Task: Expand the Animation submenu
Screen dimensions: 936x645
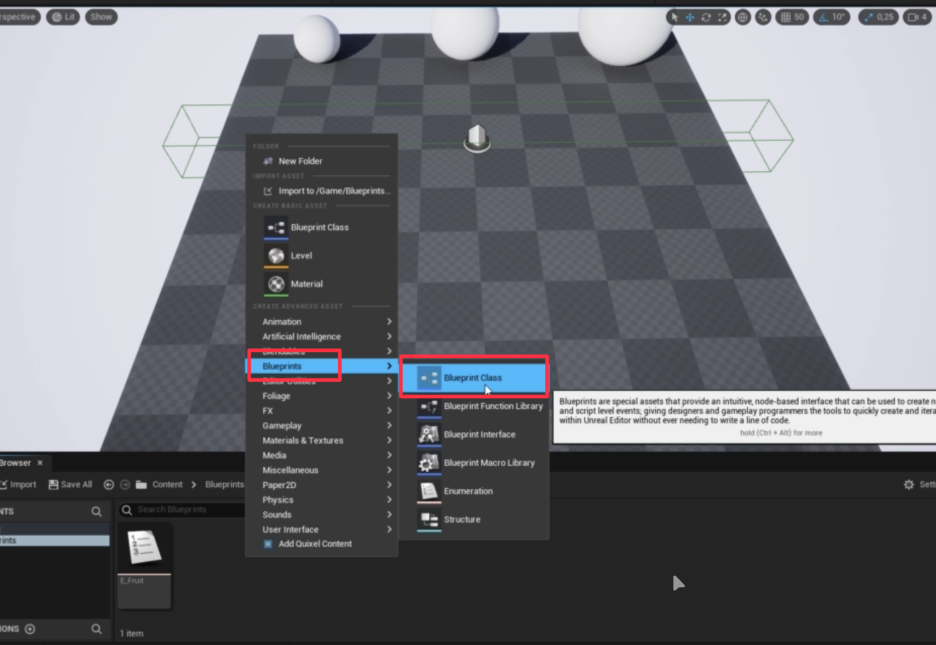Action: pyautogui.click(x=322, y=322)
